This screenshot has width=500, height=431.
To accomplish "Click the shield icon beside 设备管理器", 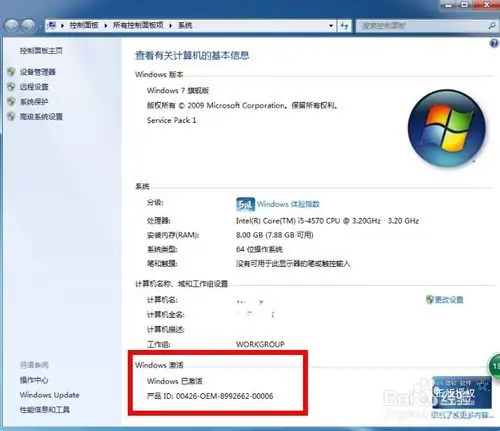I will point(11,72).
